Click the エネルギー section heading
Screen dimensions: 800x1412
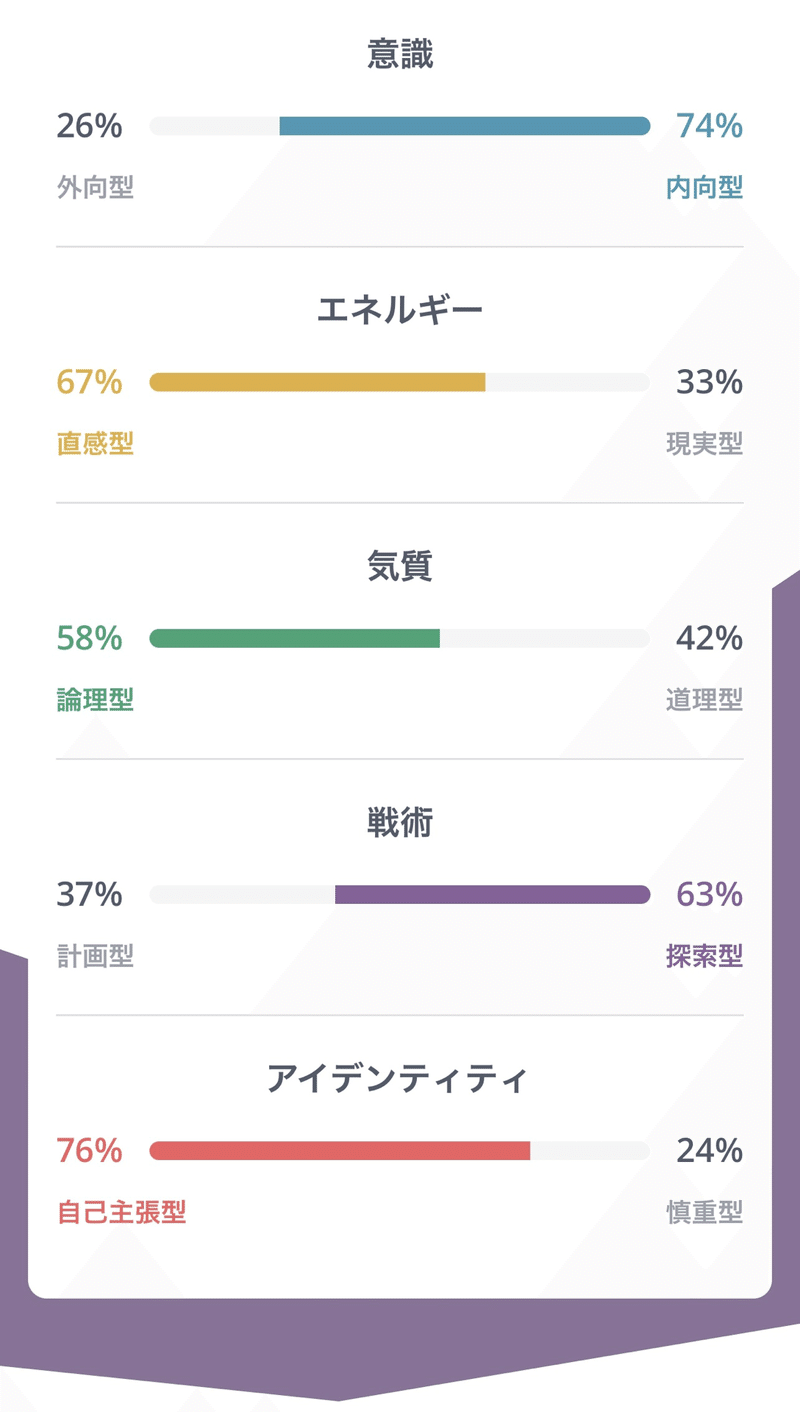pos(400,311)
